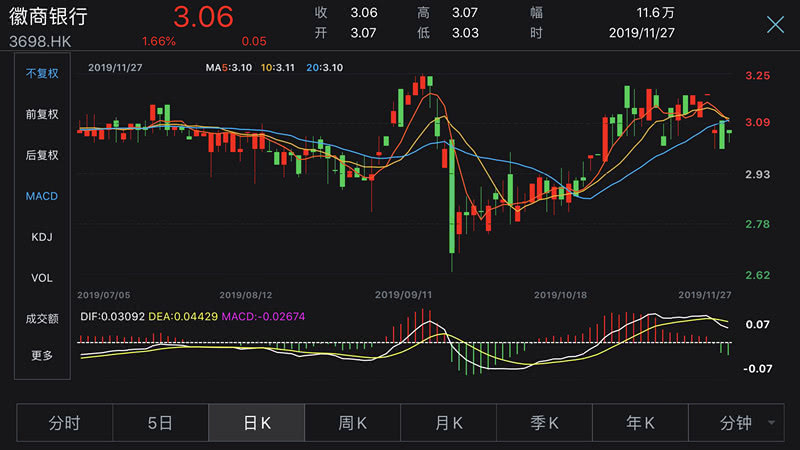This screenshot has width=800, height=450.
Task: Show the MACD indicator
Action: pos(42,196)
